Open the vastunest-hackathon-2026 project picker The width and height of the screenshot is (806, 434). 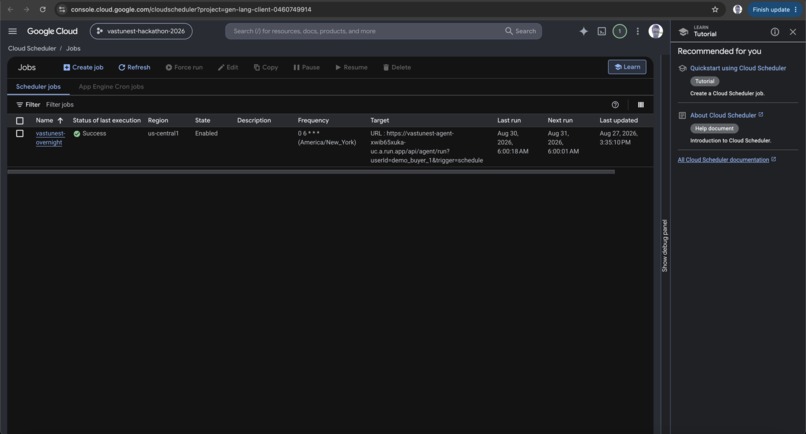(x=141, y=31)
